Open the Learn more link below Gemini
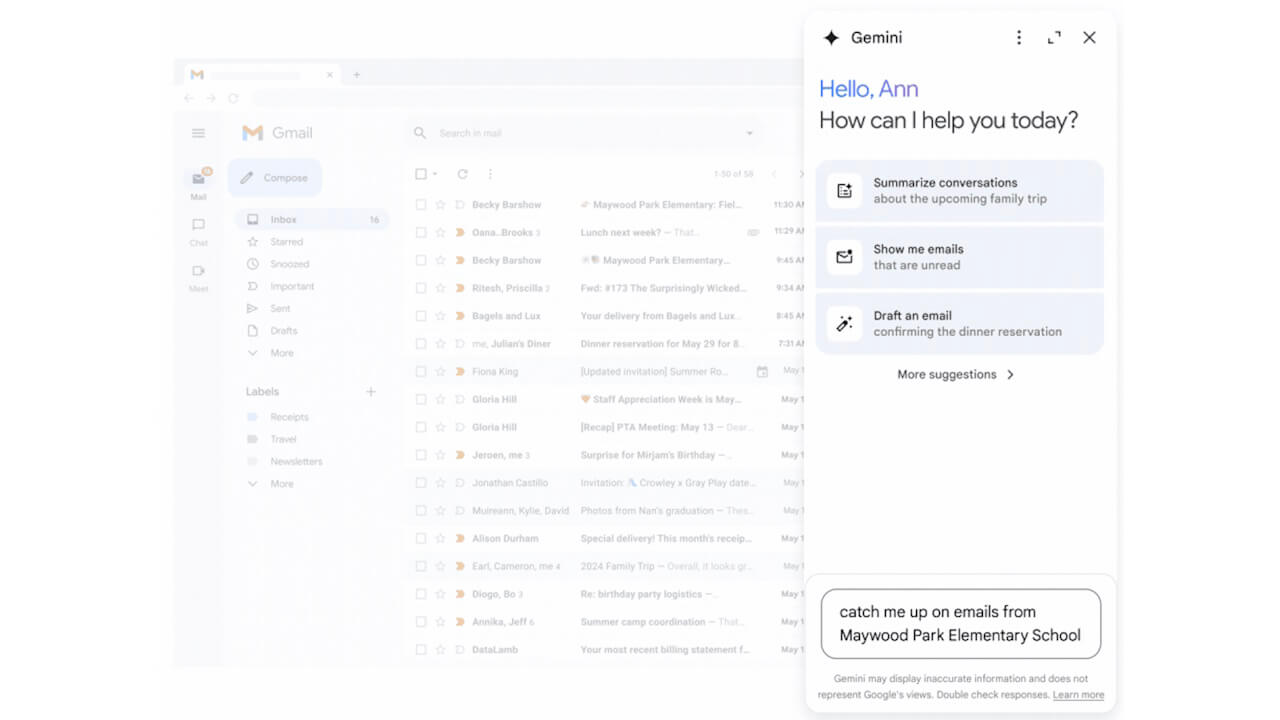 (1078, 694)
